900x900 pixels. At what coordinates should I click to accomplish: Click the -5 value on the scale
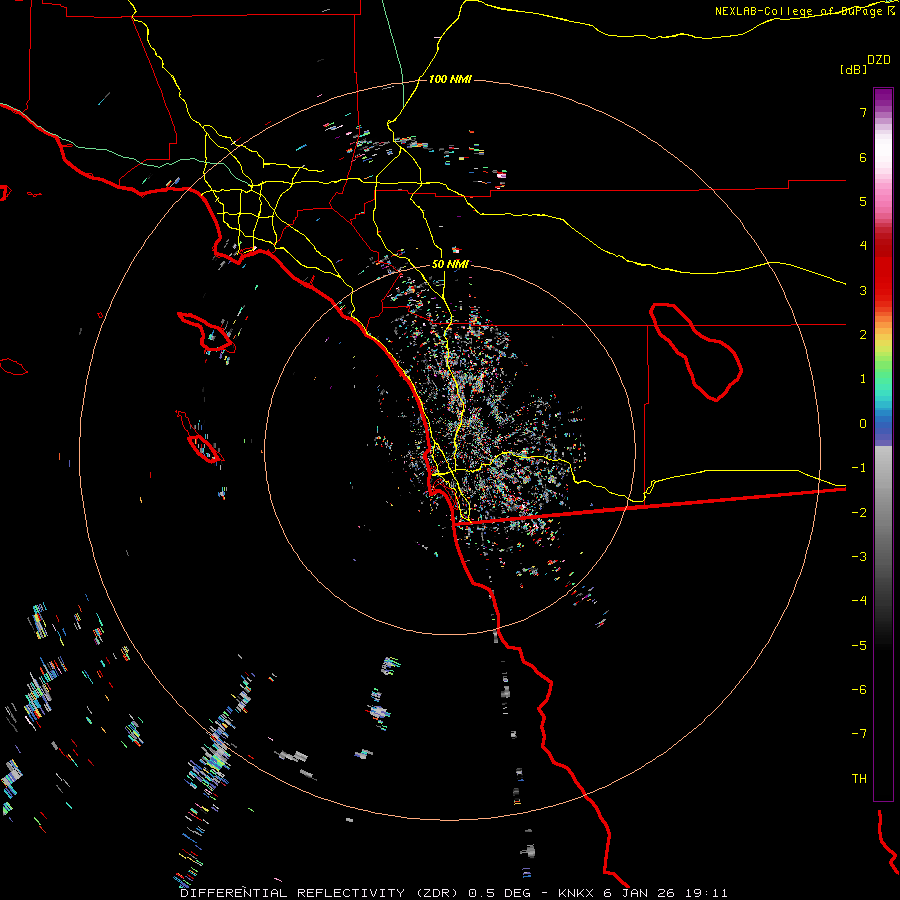click(x=859, y=646)
